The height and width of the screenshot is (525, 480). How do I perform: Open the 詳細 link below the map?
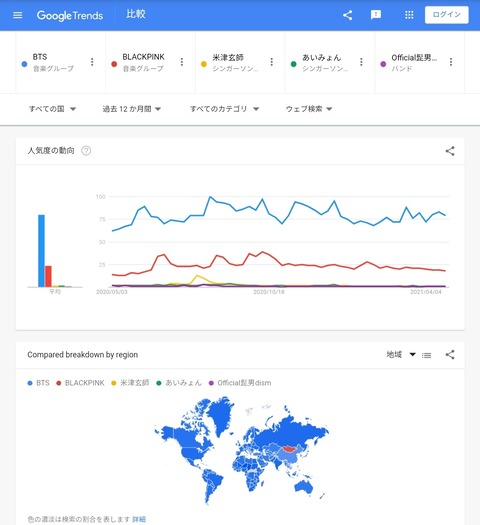(139, 519)
